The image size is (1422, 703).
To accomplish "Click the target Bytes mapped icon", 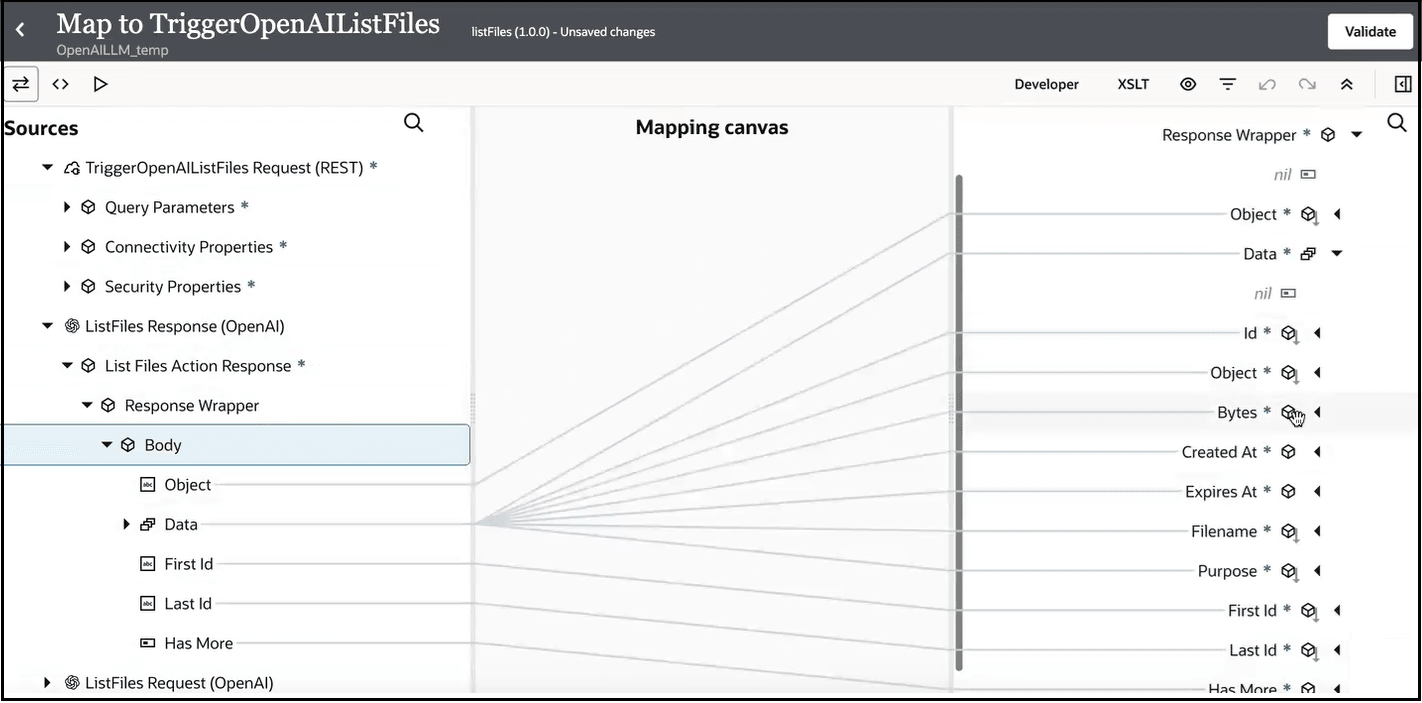I will (x=1290, y=413).
